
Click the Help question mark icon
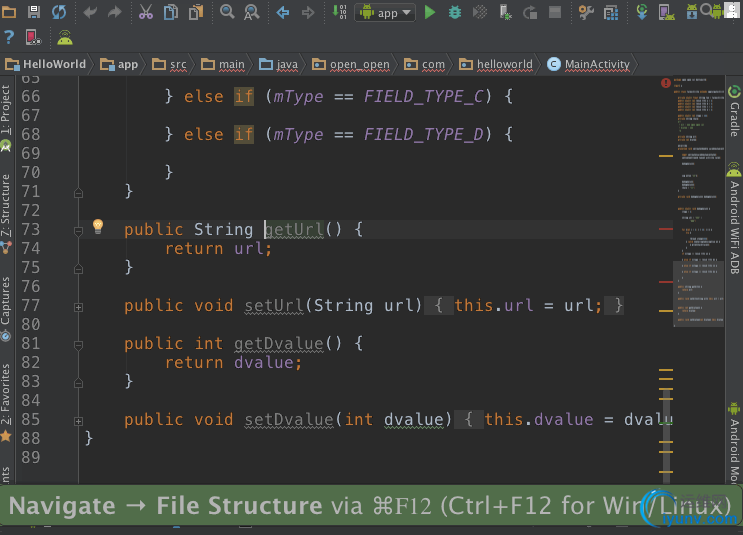click(x=9, y=38)
